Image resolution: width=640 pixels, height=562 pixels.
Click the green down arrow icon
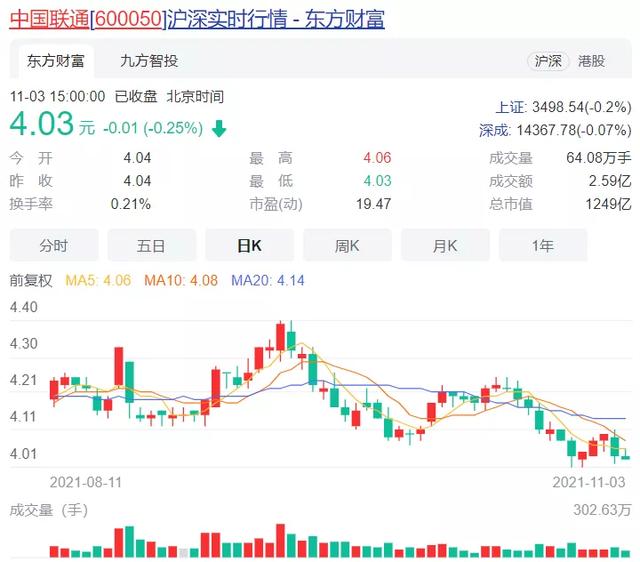pyautogui.click(x=219, y=129)
